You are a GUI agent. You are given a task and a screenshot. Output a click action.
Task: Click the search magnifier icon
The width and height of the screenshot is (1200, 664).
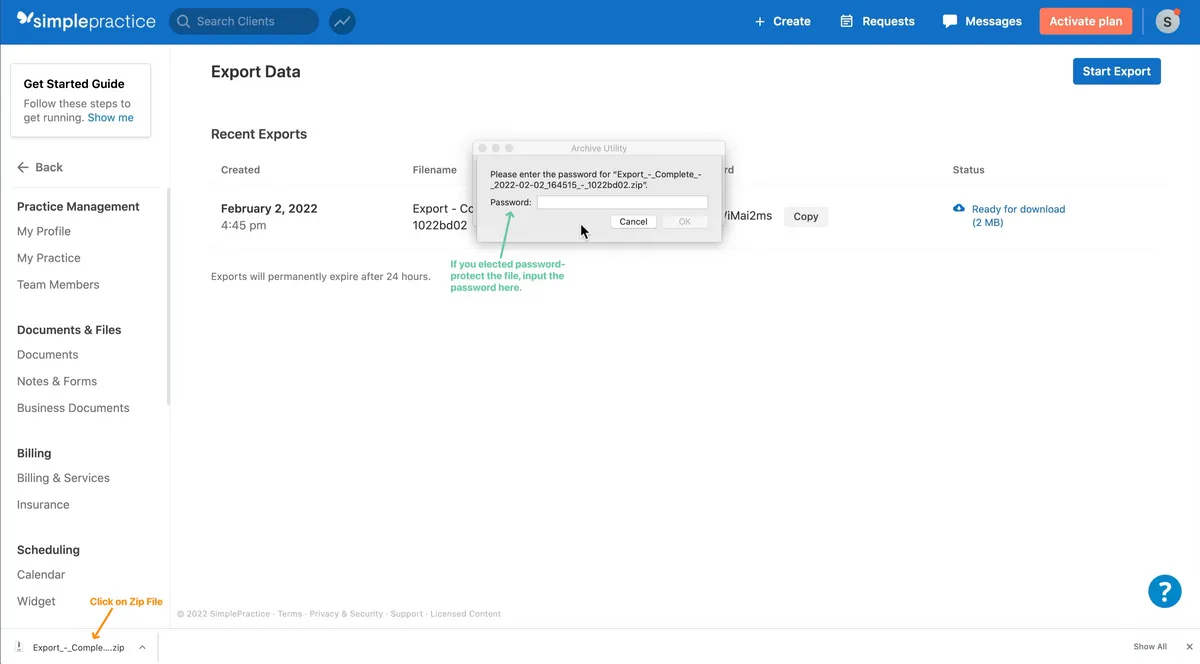tap(184, 21)
